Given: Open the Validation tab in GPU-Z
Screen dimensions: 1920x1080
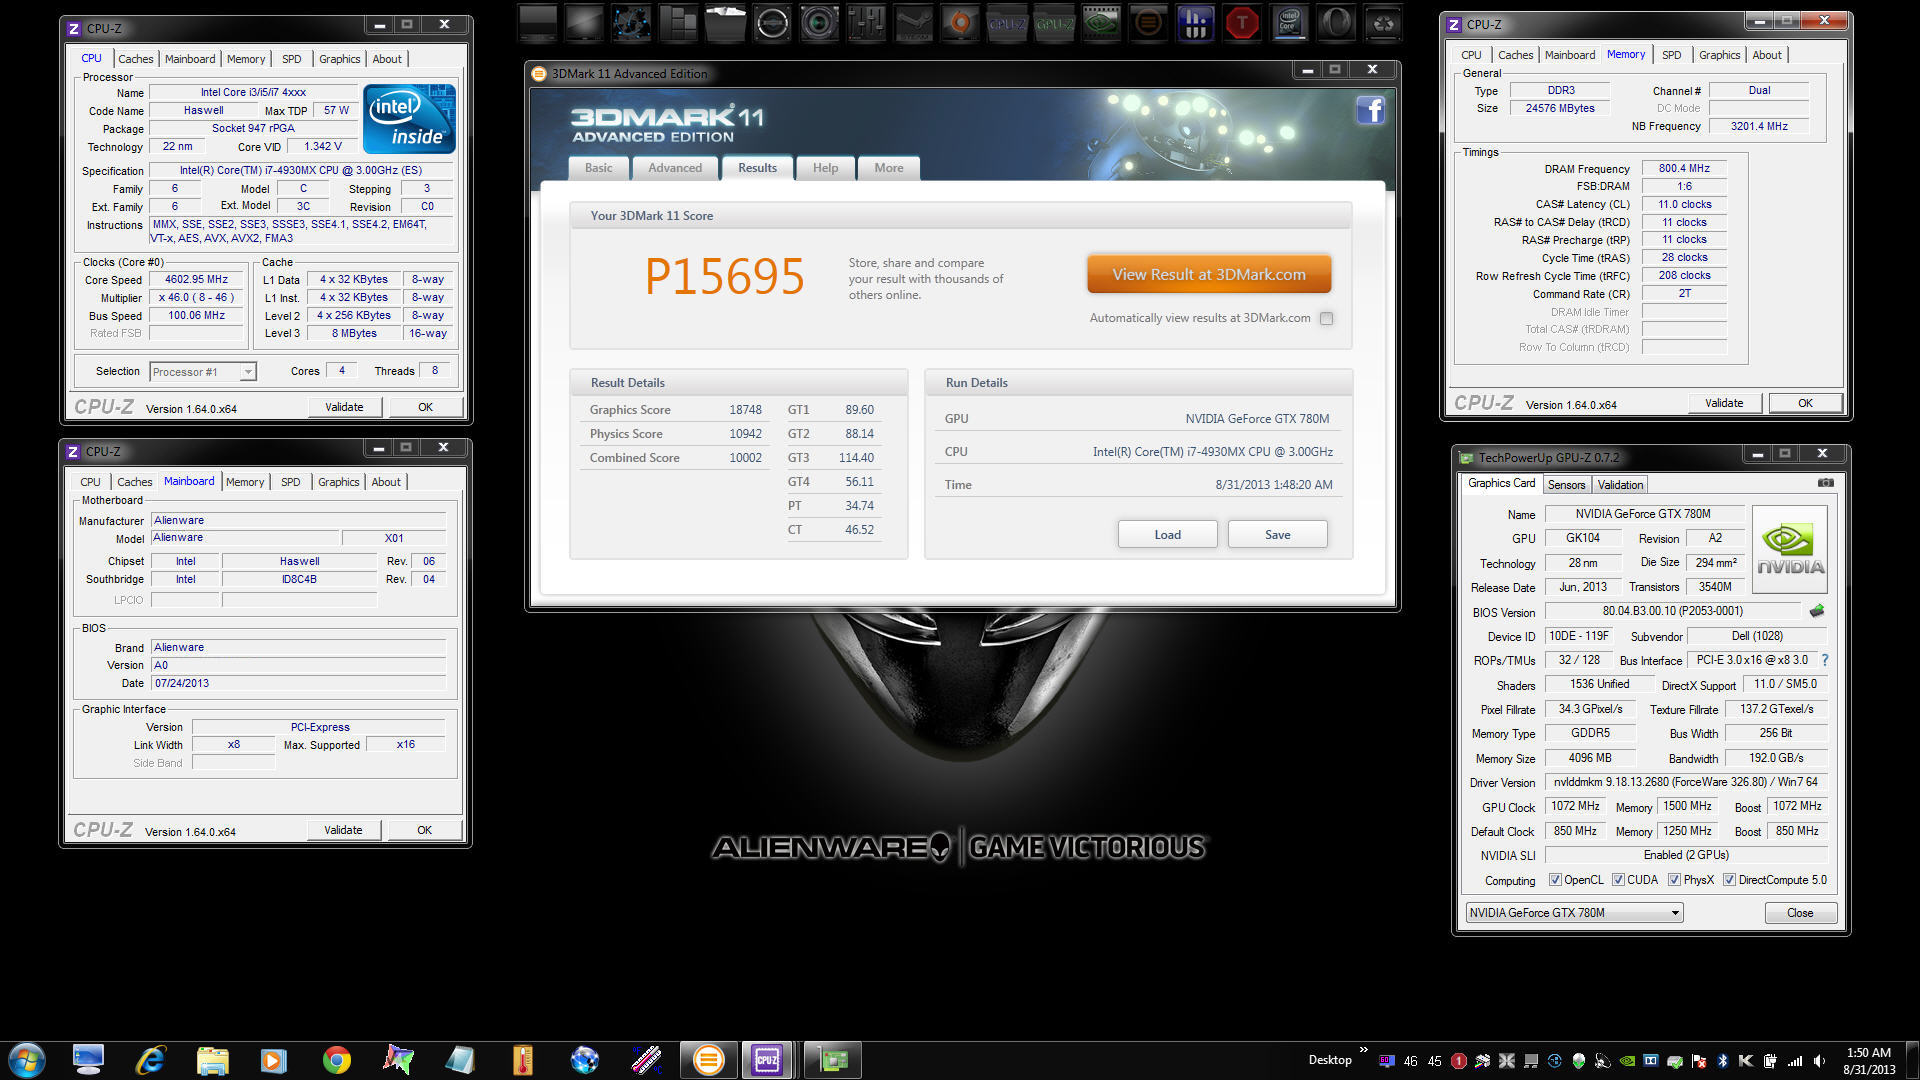Looking at the screenshot, I should point(1620,485).
